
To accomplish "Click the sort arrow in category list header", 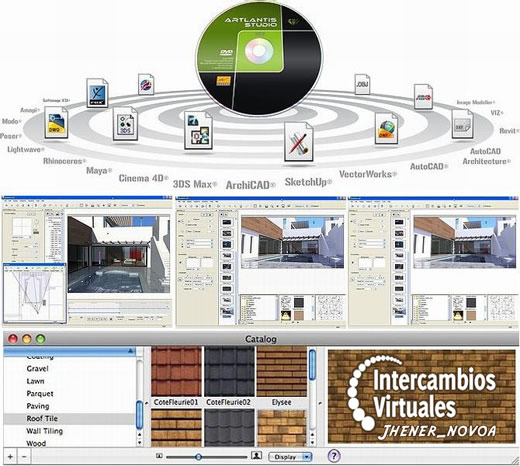I will [130, 351].
